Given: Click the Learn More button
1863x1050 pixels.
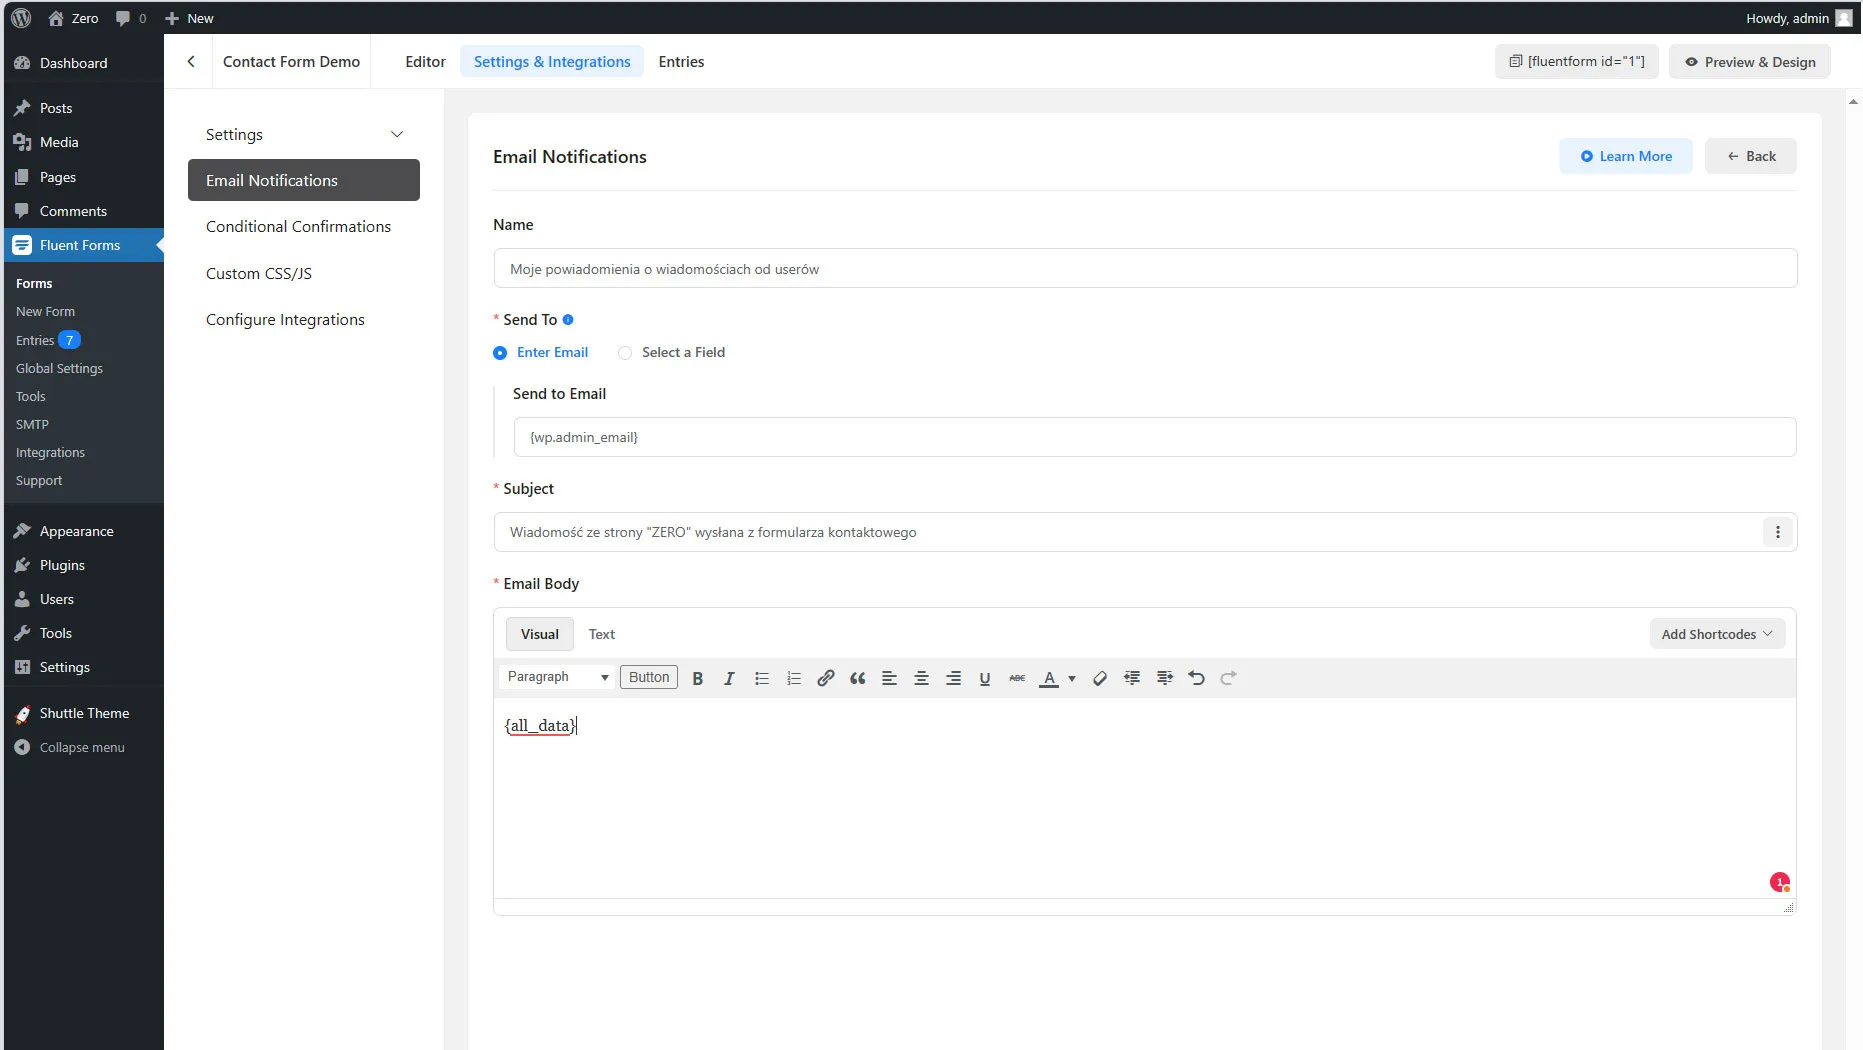Looking at the screenshot, I should coord(1625,156).
